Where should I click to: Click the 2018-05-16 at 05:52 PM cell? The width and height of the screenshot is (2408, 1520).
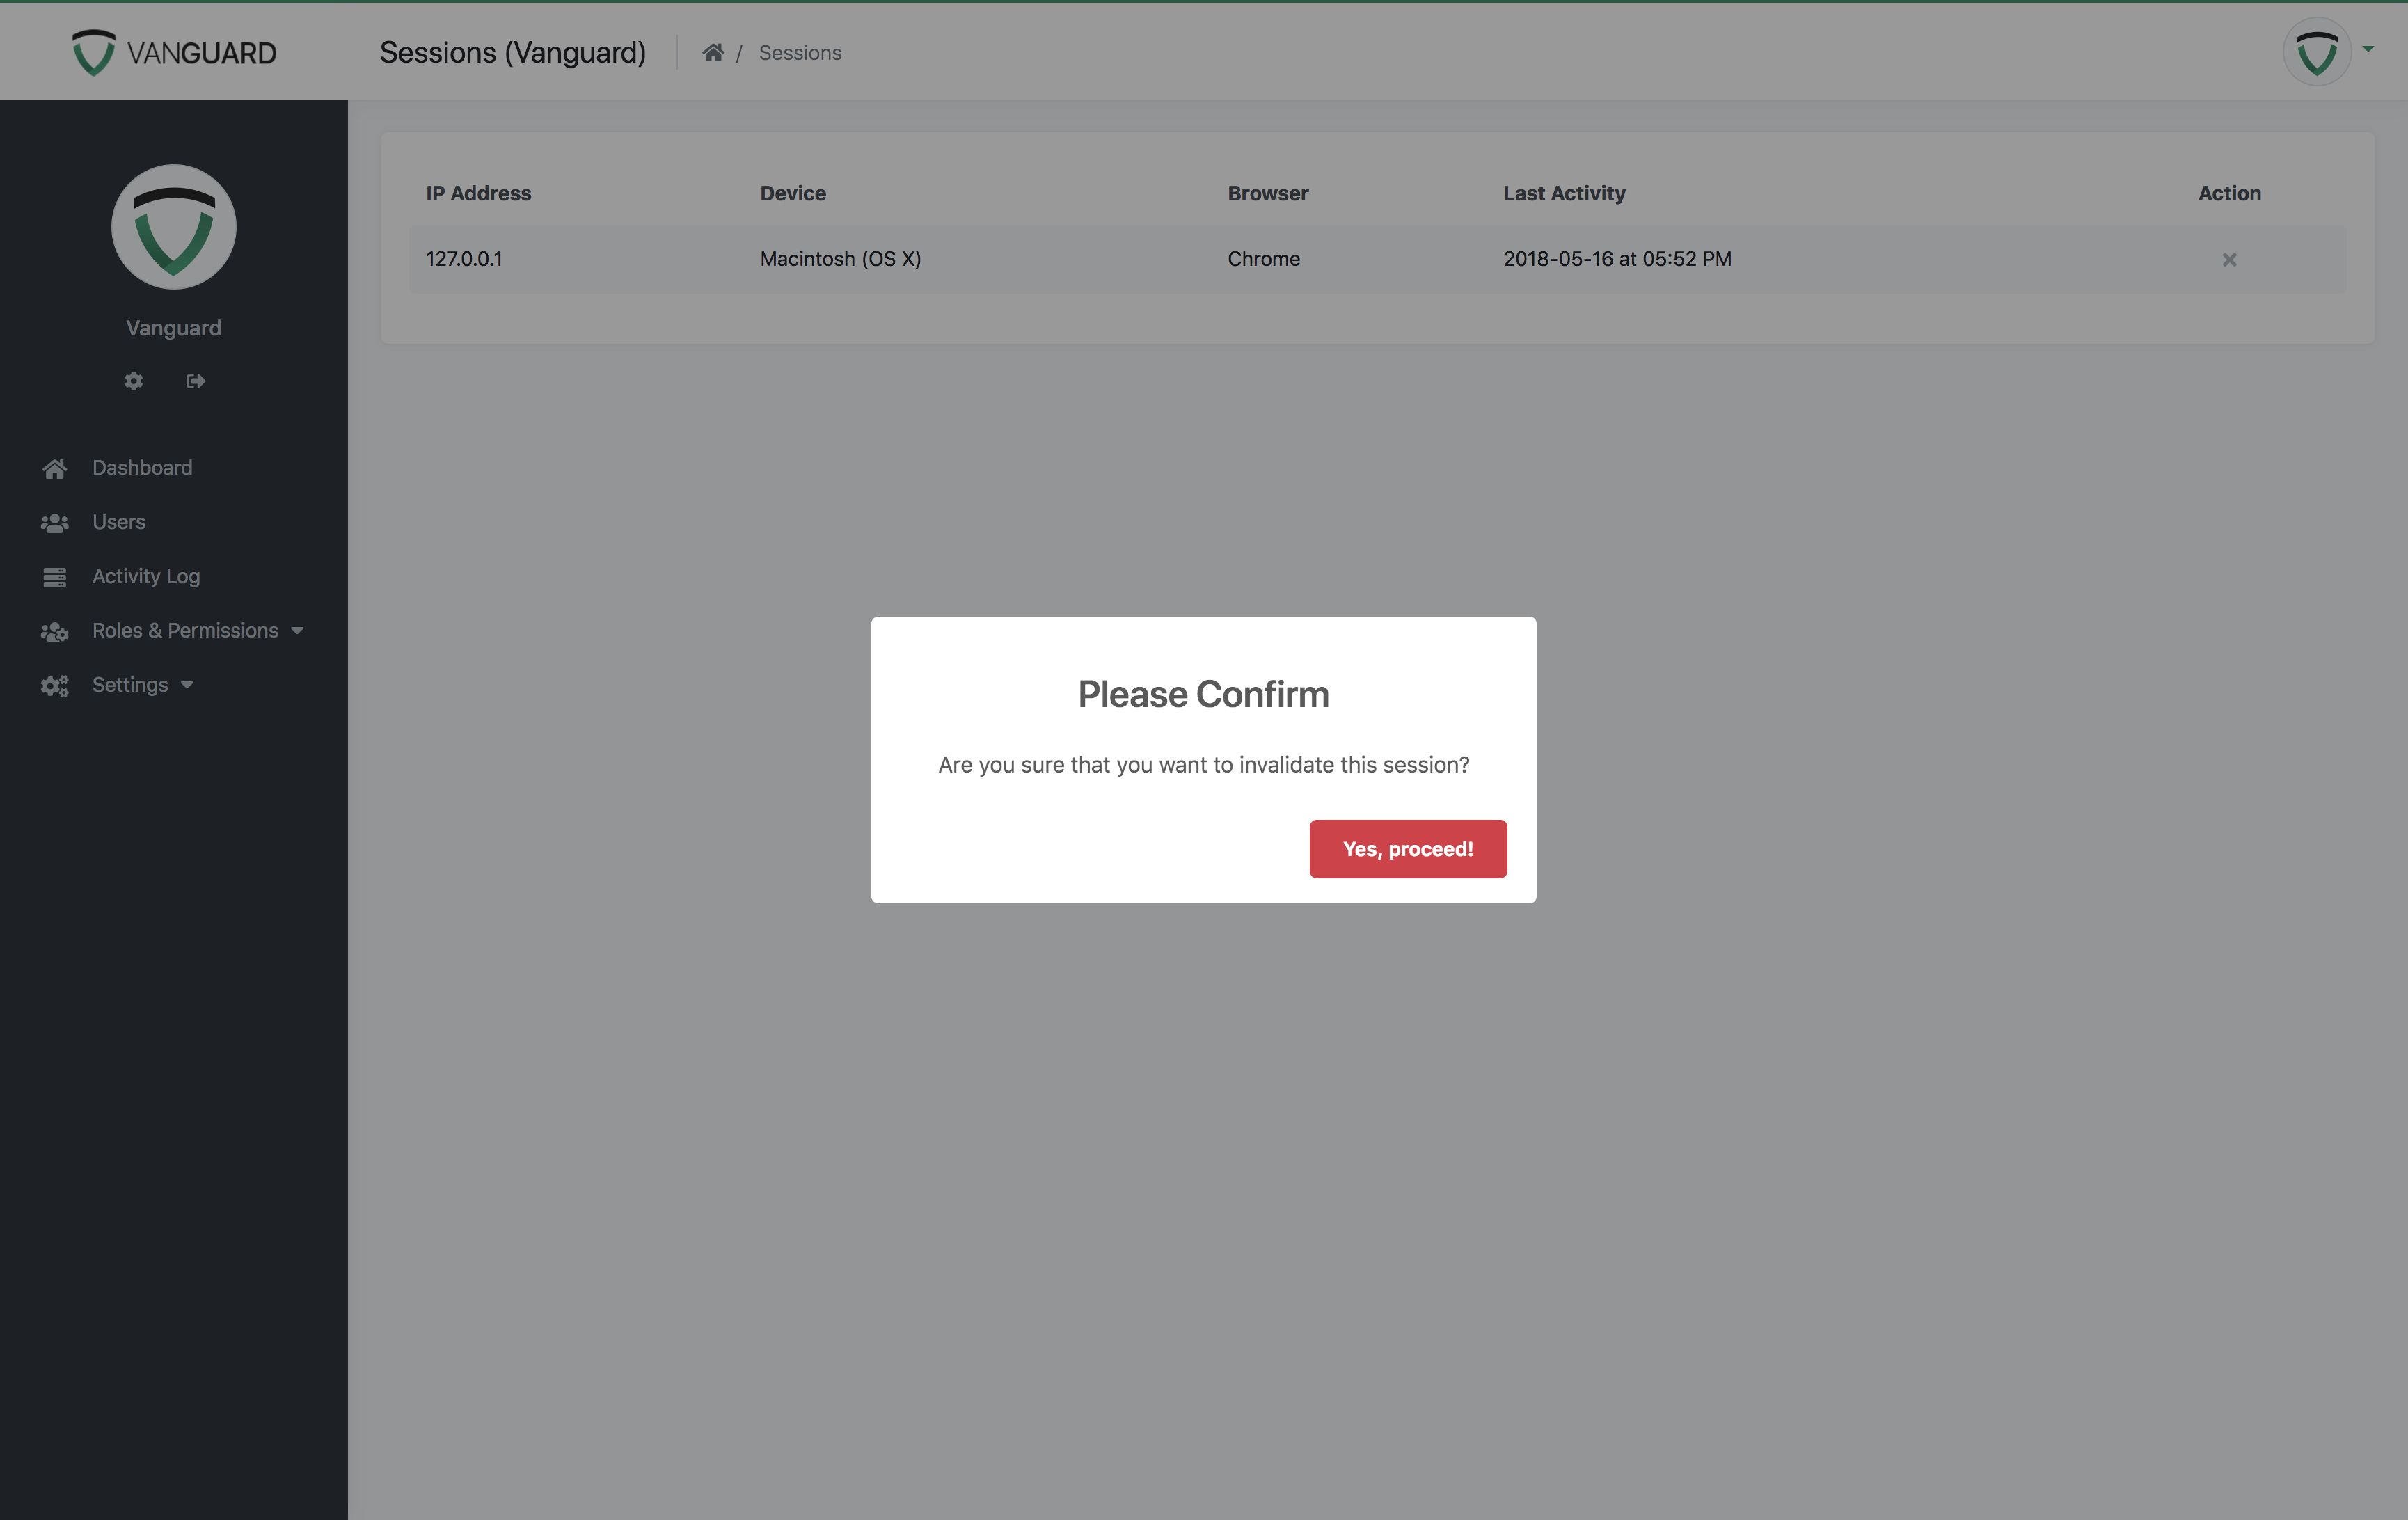pos(1617,258)
